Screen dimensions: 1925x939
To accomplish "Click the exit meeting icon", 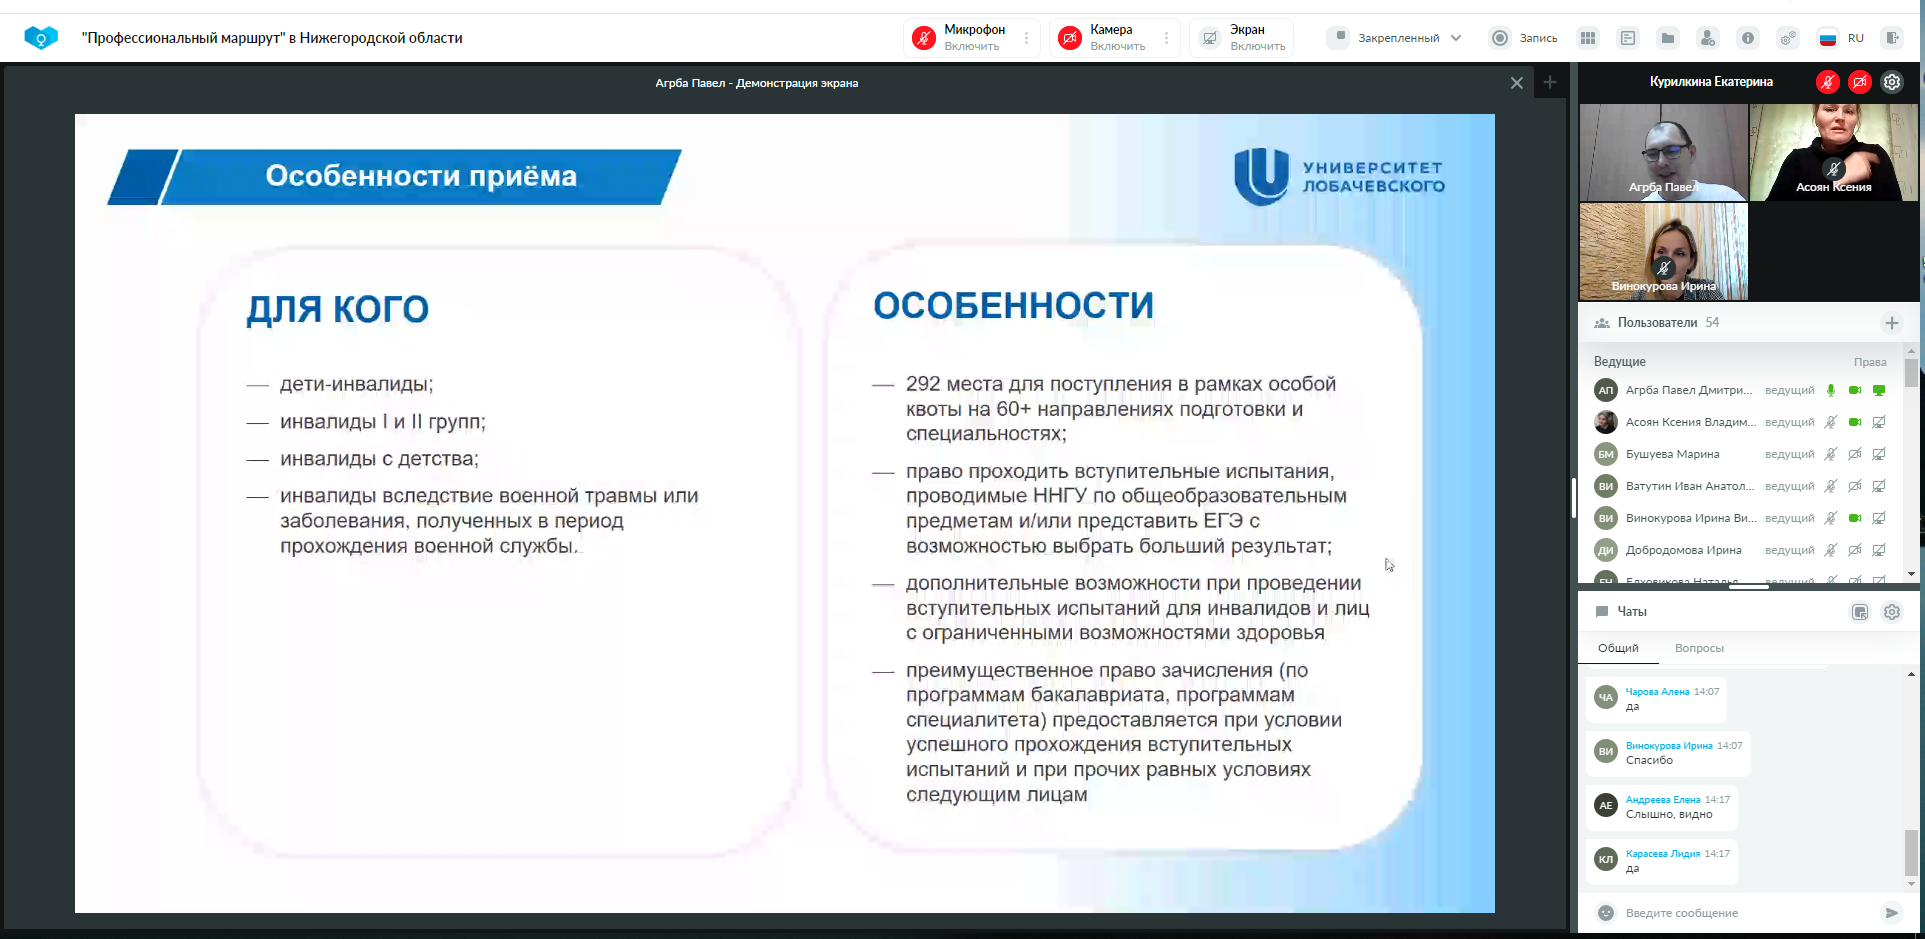I will click(1892, 38).
